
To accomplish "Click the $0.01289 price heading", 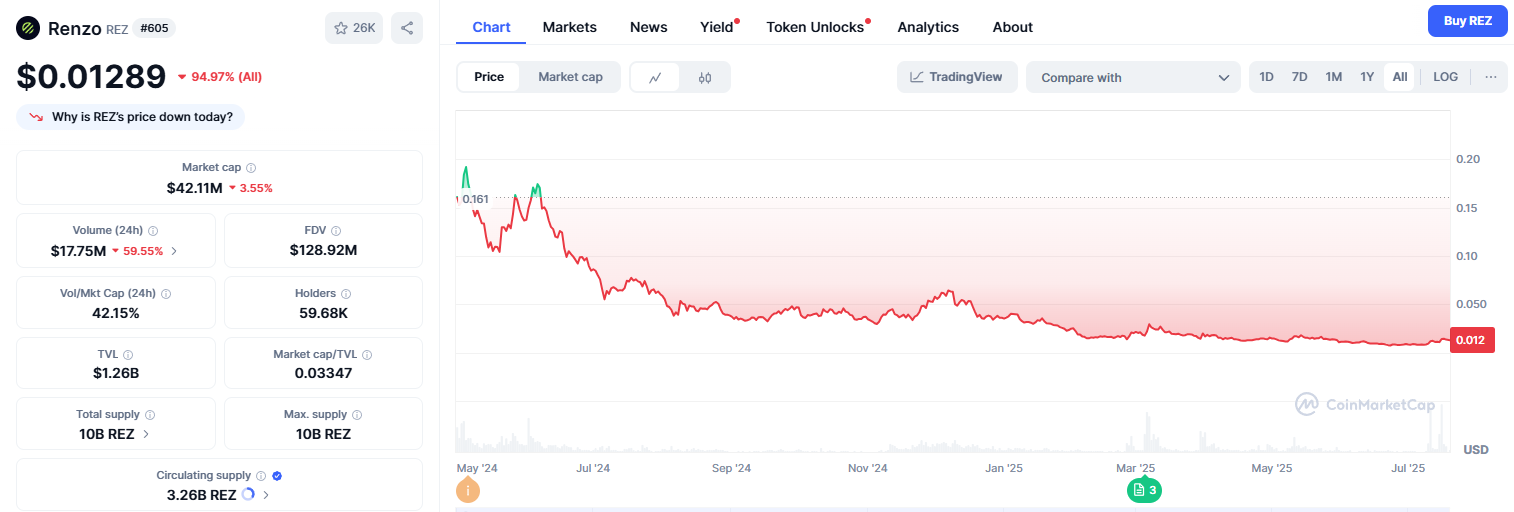I will point(91,76).
